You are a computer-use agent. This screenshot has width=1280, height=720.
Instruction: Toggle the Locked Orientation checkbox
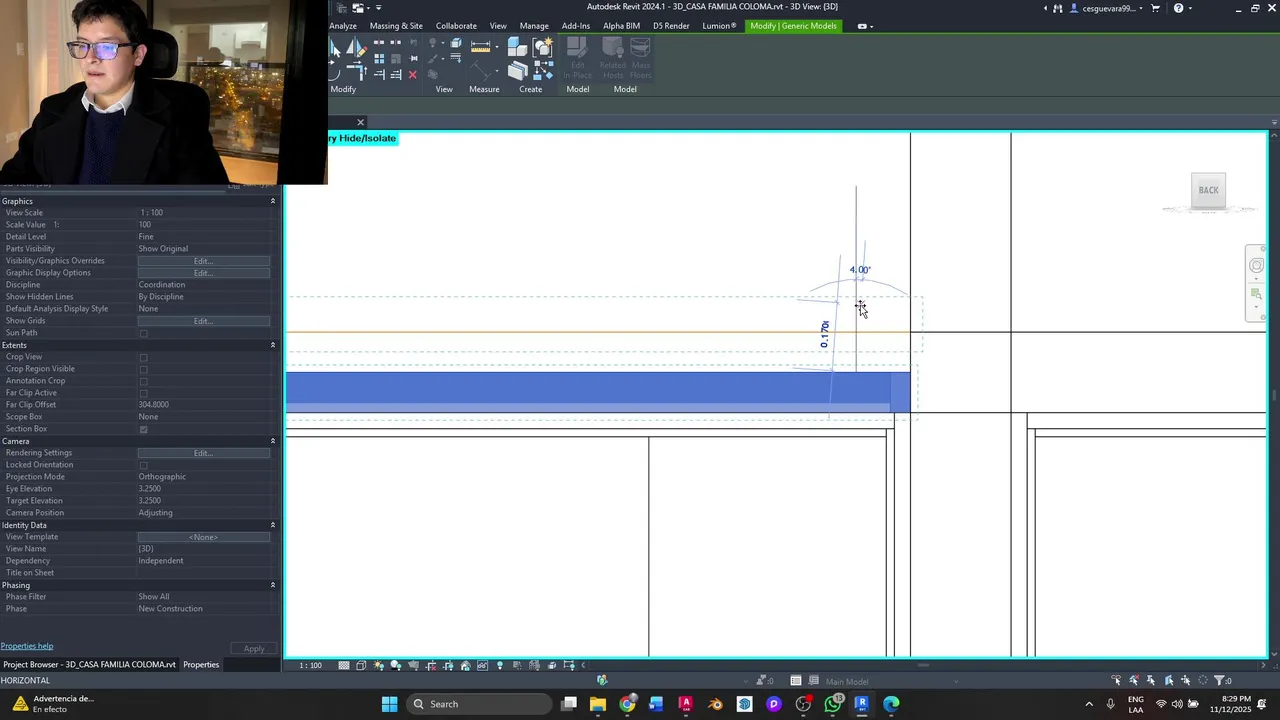[143, 465]
